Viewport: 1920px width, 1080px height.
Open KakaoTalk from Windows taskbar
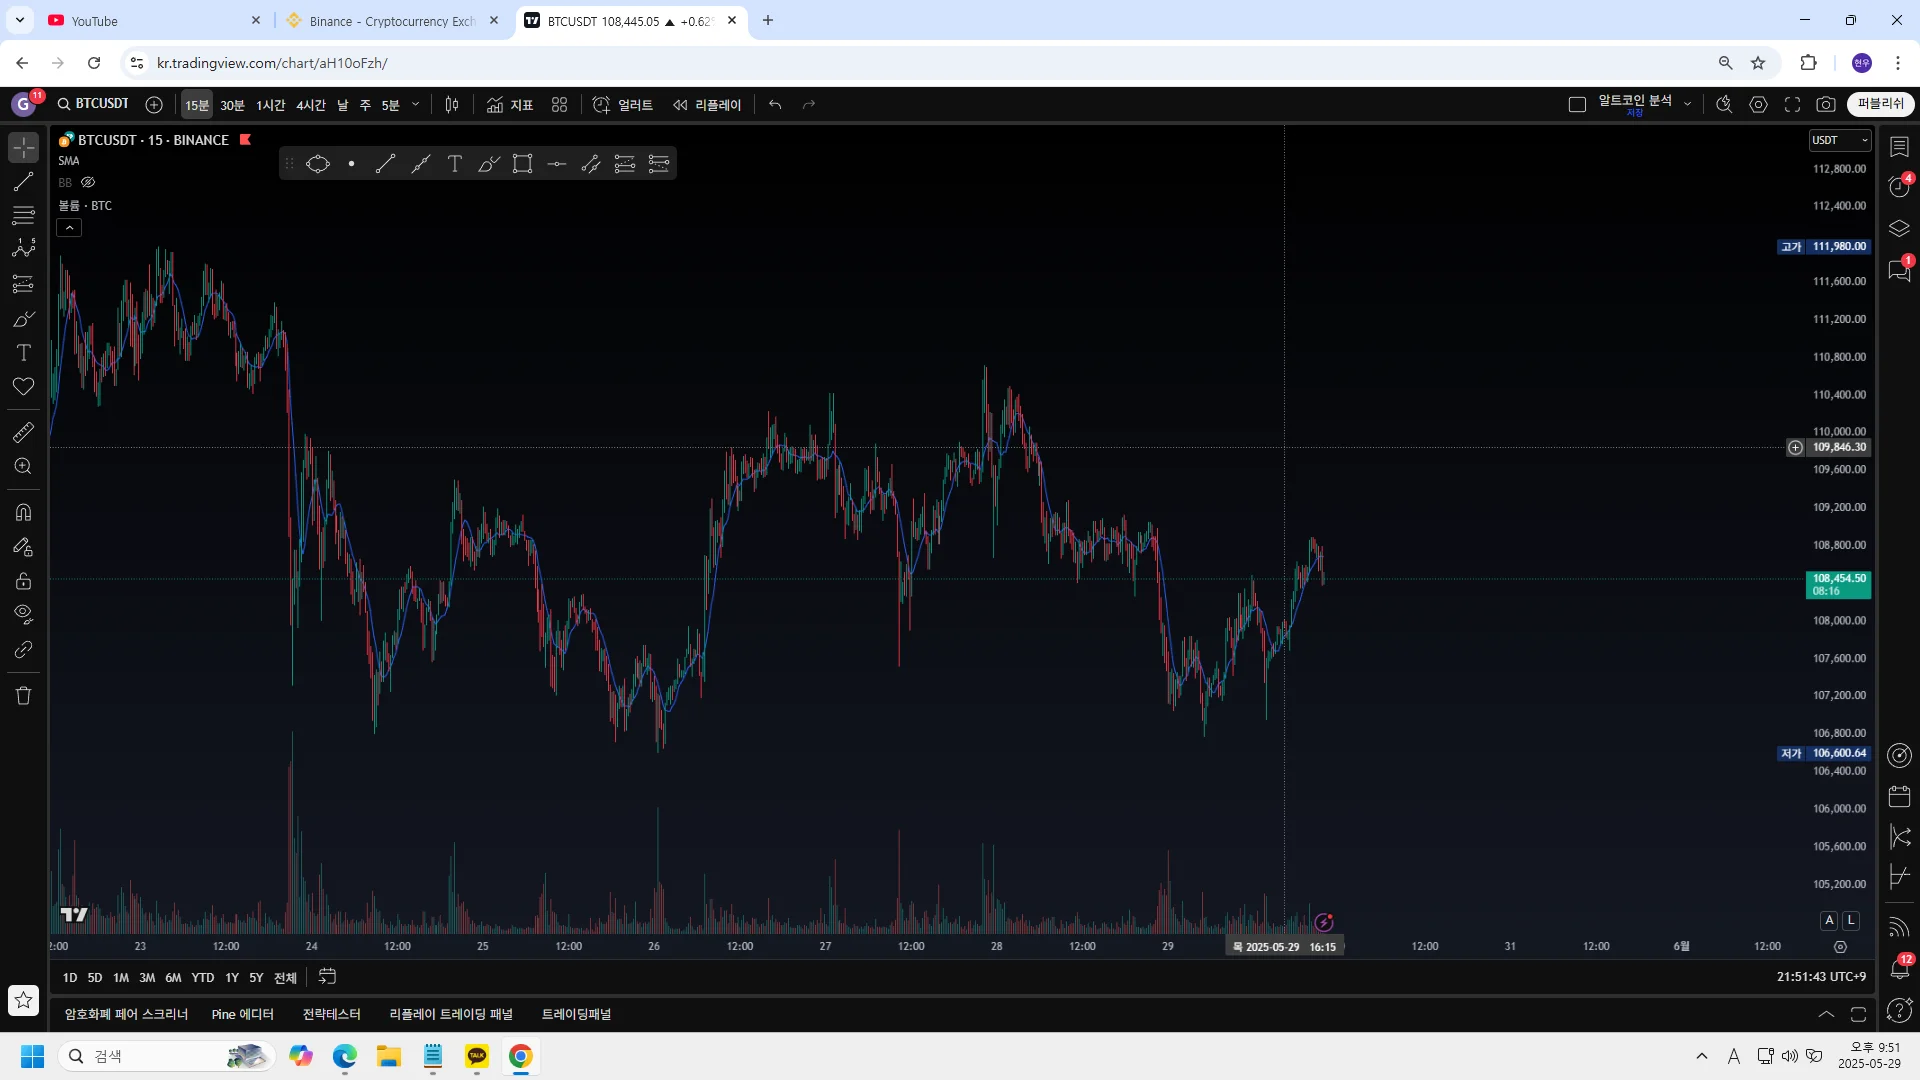point(477,1056)
